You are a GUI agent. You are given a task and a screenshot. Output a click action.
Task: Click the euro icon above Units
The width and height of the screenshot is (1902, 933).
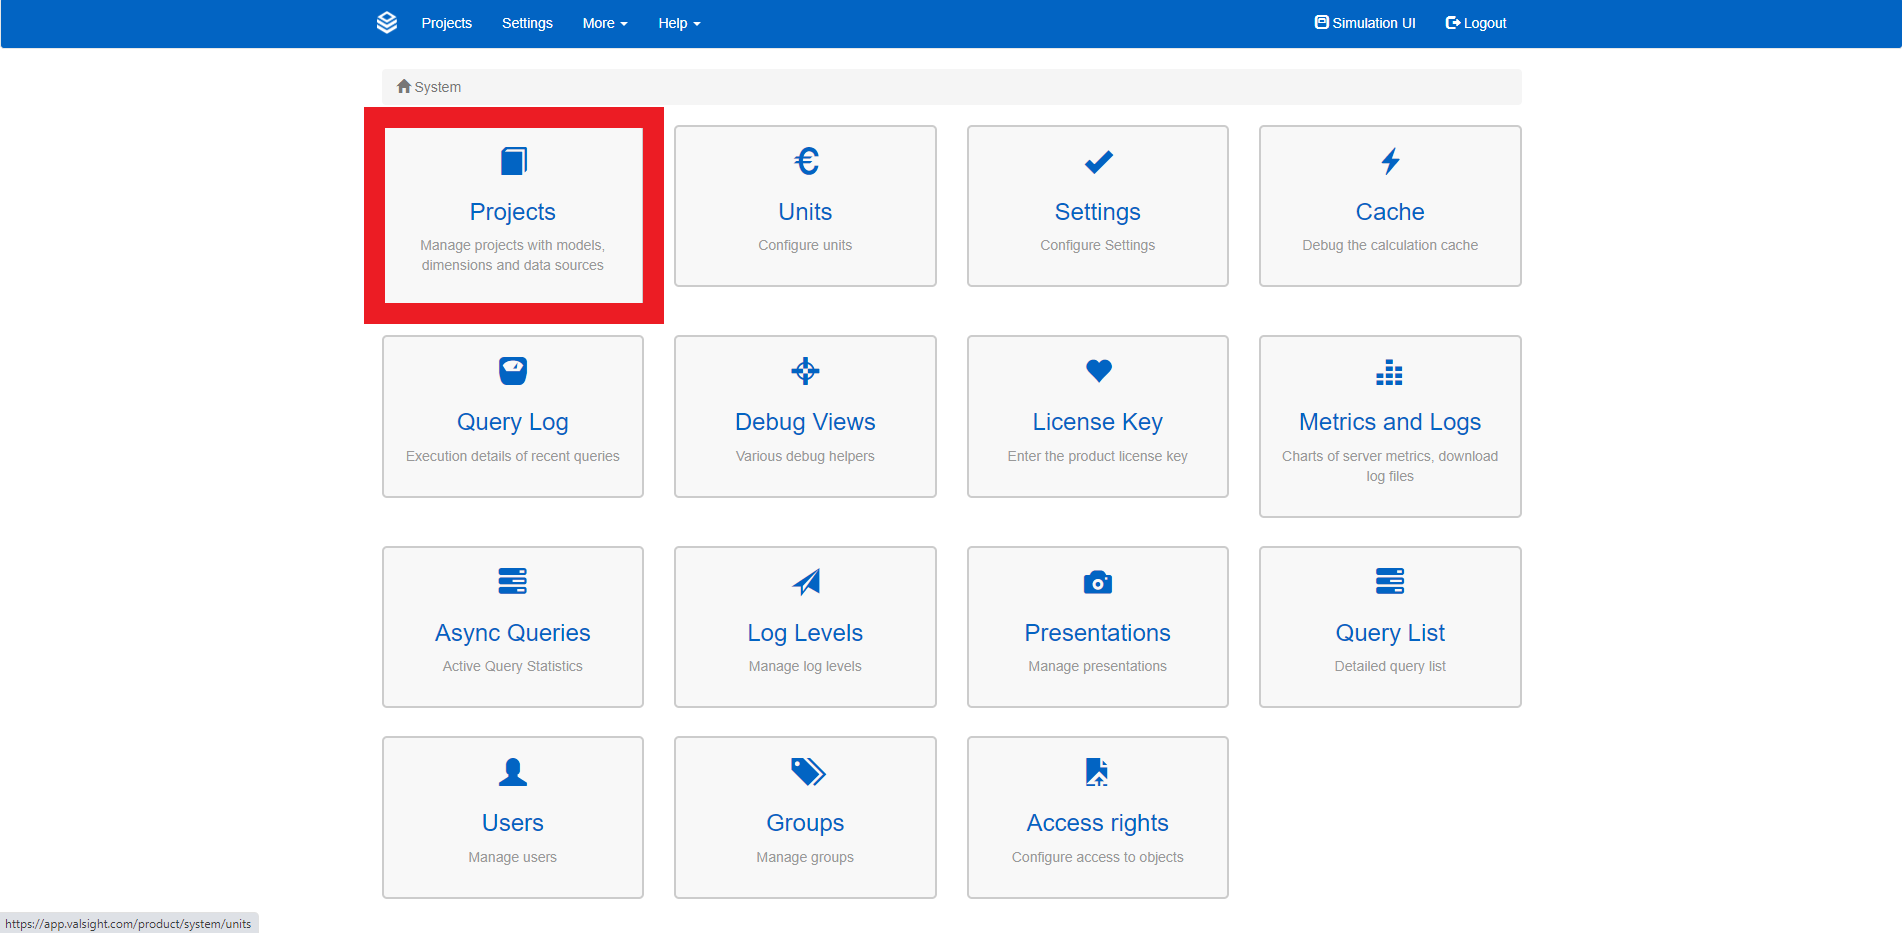(x=805, y=161)
